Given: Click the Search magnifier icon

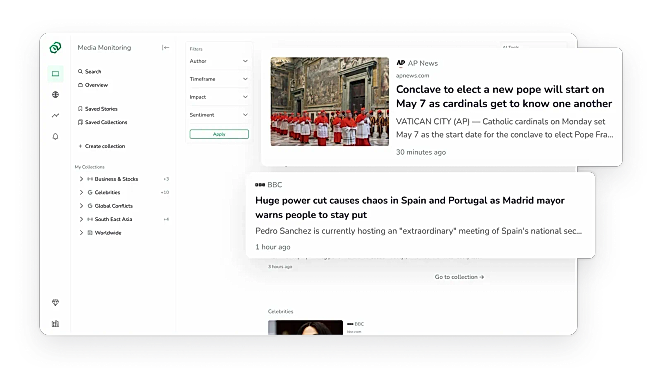Looking at the screenshot, I should [80, 71].
